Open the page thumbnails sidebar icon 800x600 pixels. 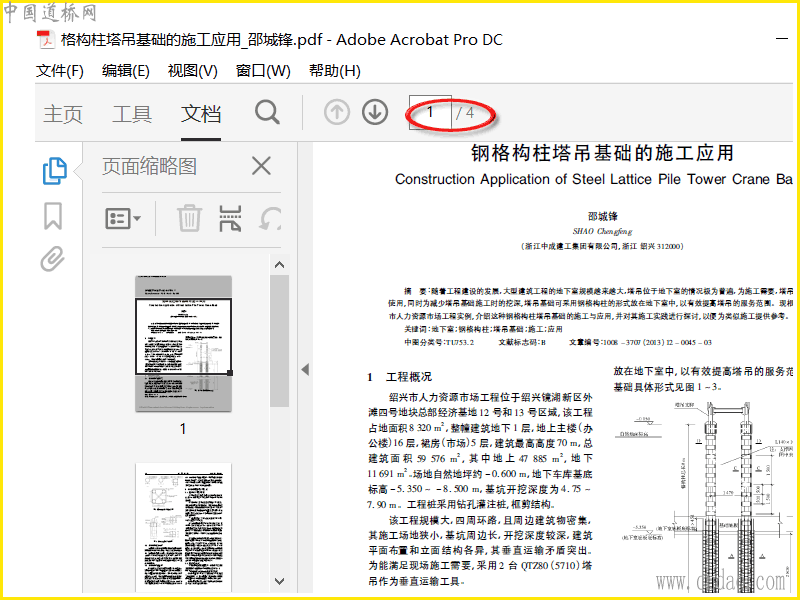(x=55, y=171)
